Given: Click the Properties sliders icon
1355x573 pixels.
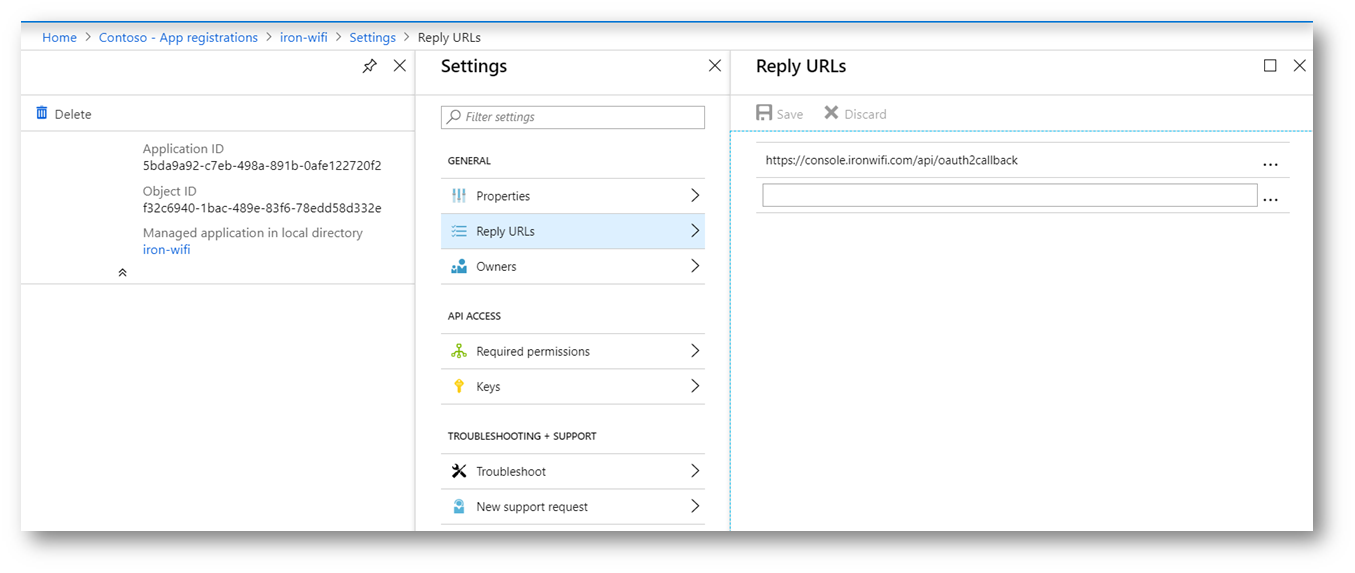Looking at the screenshot, I should [459, 196].
